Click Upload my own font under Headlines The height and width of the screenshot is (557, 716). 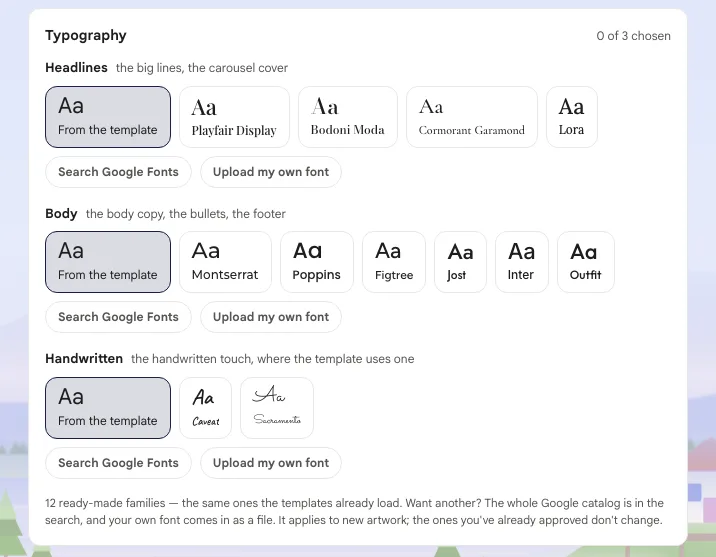pos(271,172)
